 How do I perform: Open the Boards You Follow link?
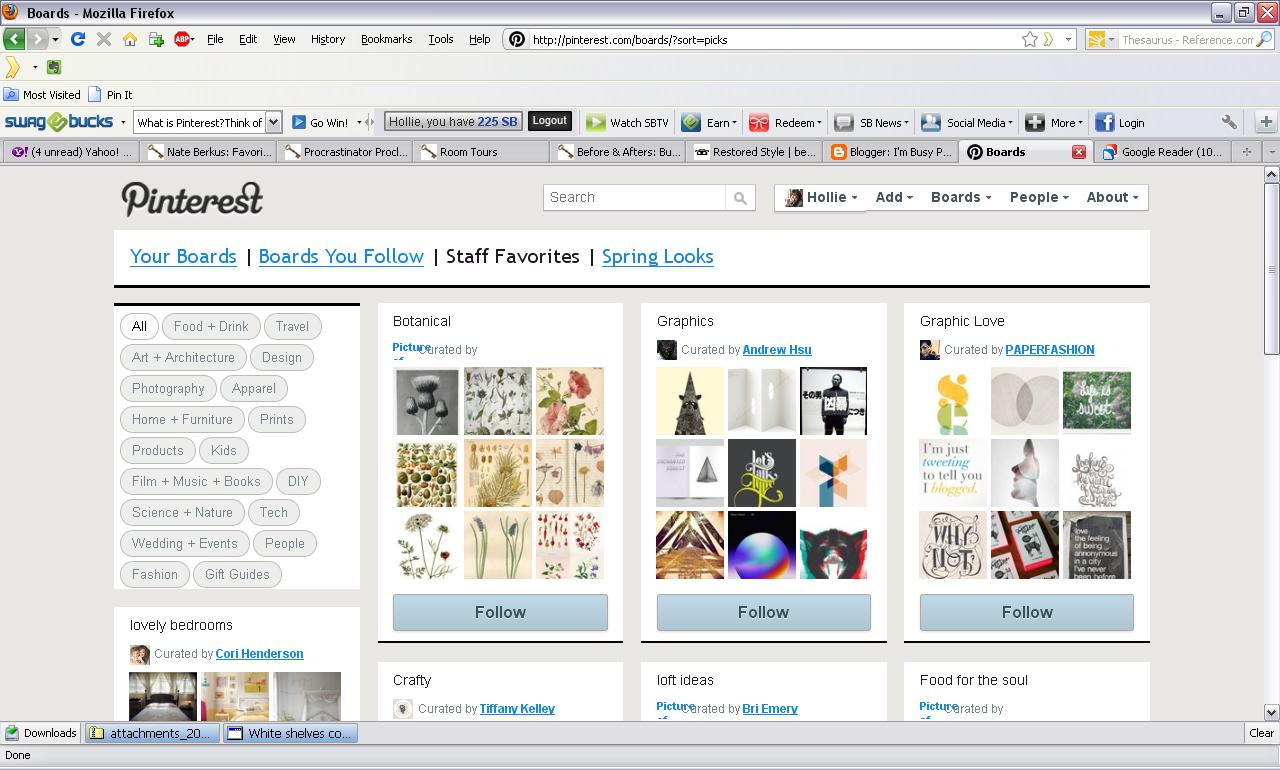(x=341, y=257)
